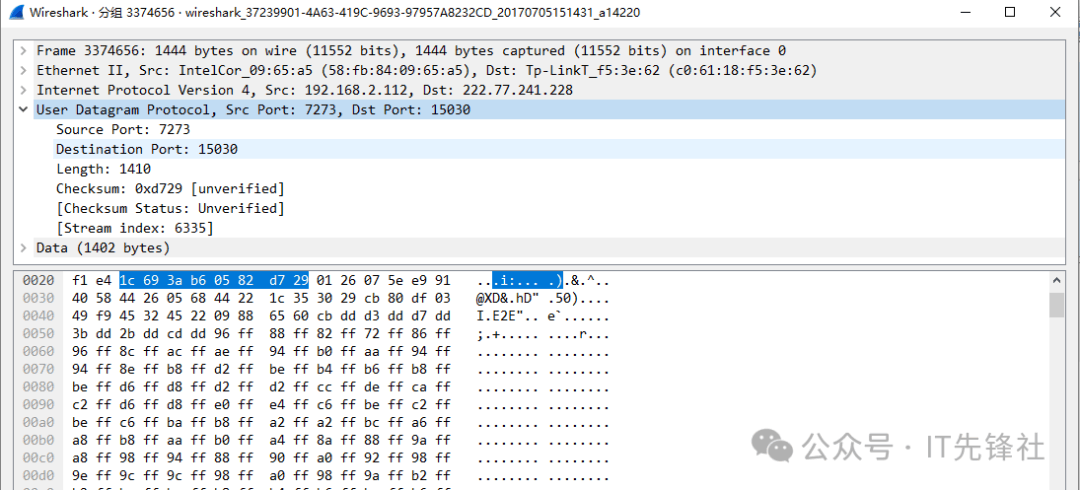Click the highlighted hex bytes in row 0020
1080x490 pixels.
(213, 281)
